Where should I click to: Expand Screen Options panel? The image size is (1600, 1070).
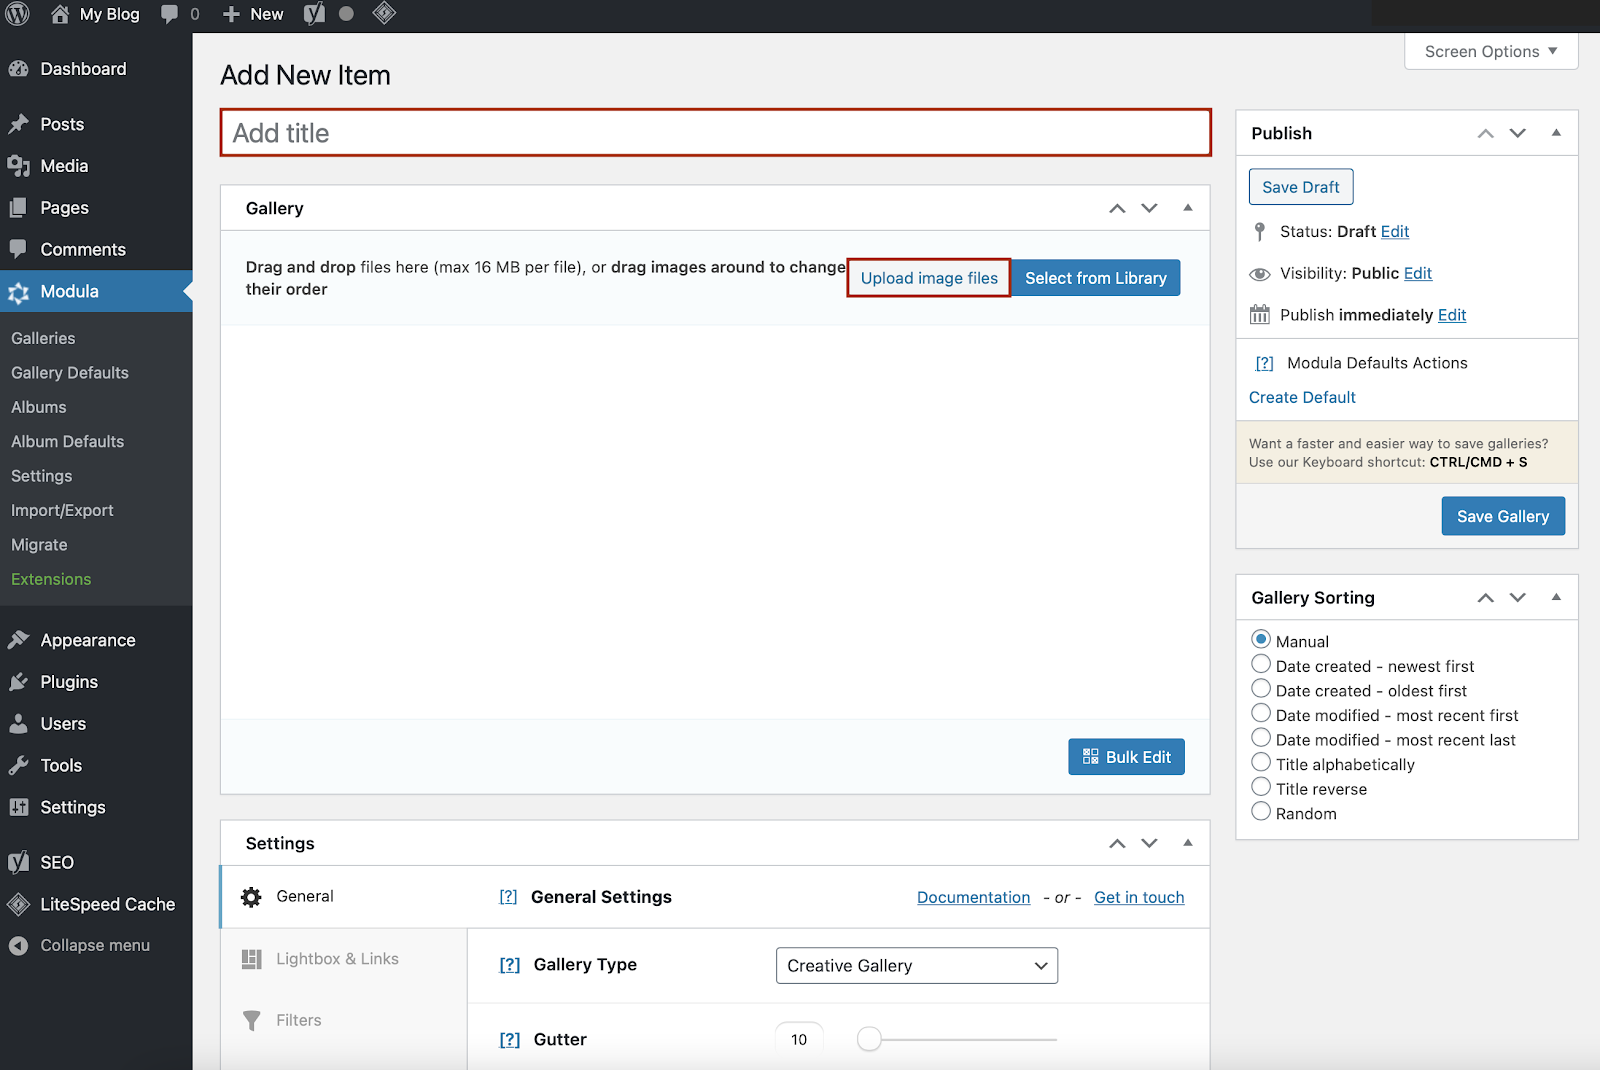pos(1491,52)
